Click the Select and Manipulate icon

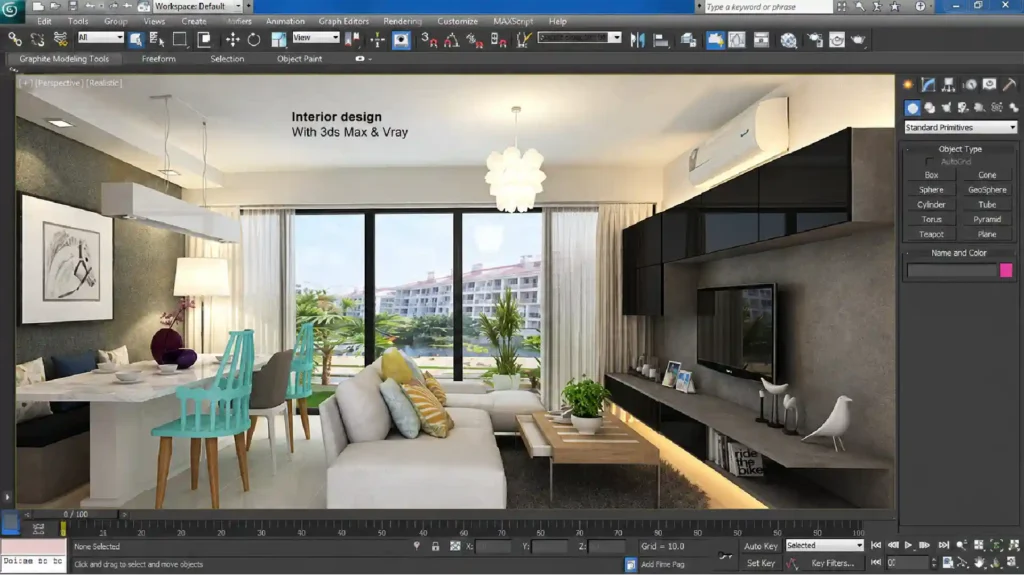tap(377, 40)
